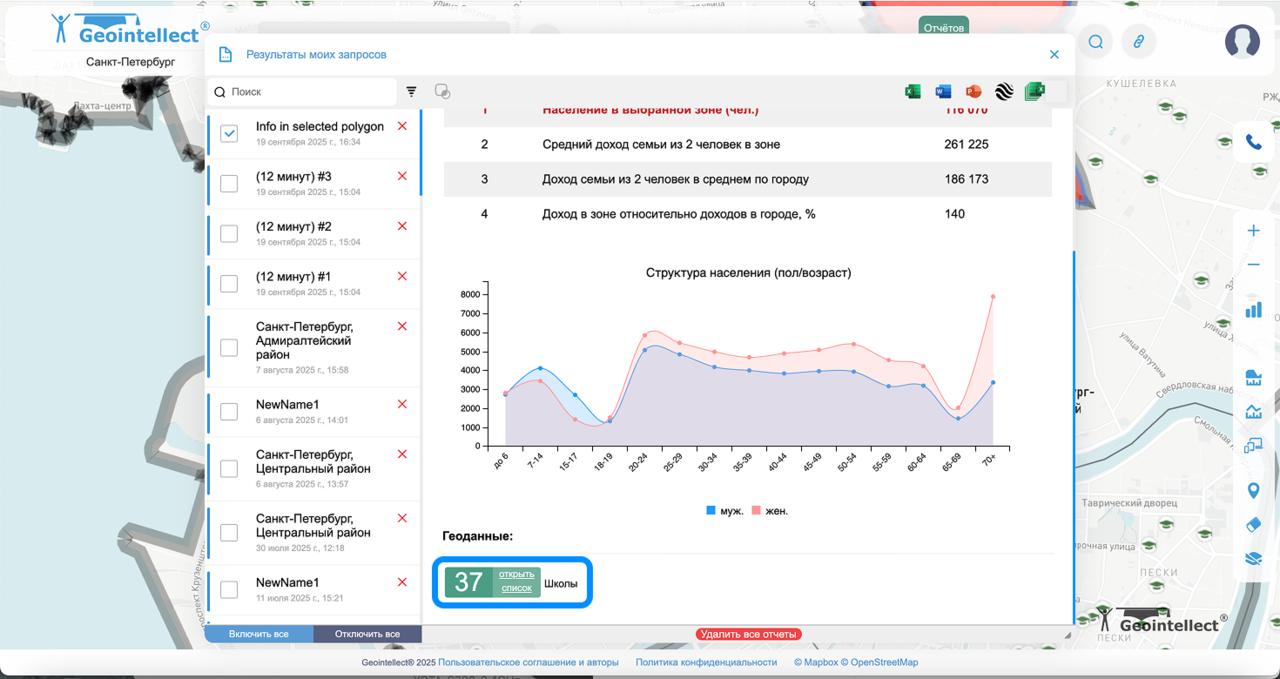
Task: Open the user profile avatar menu
Action: pos(1242,41)
